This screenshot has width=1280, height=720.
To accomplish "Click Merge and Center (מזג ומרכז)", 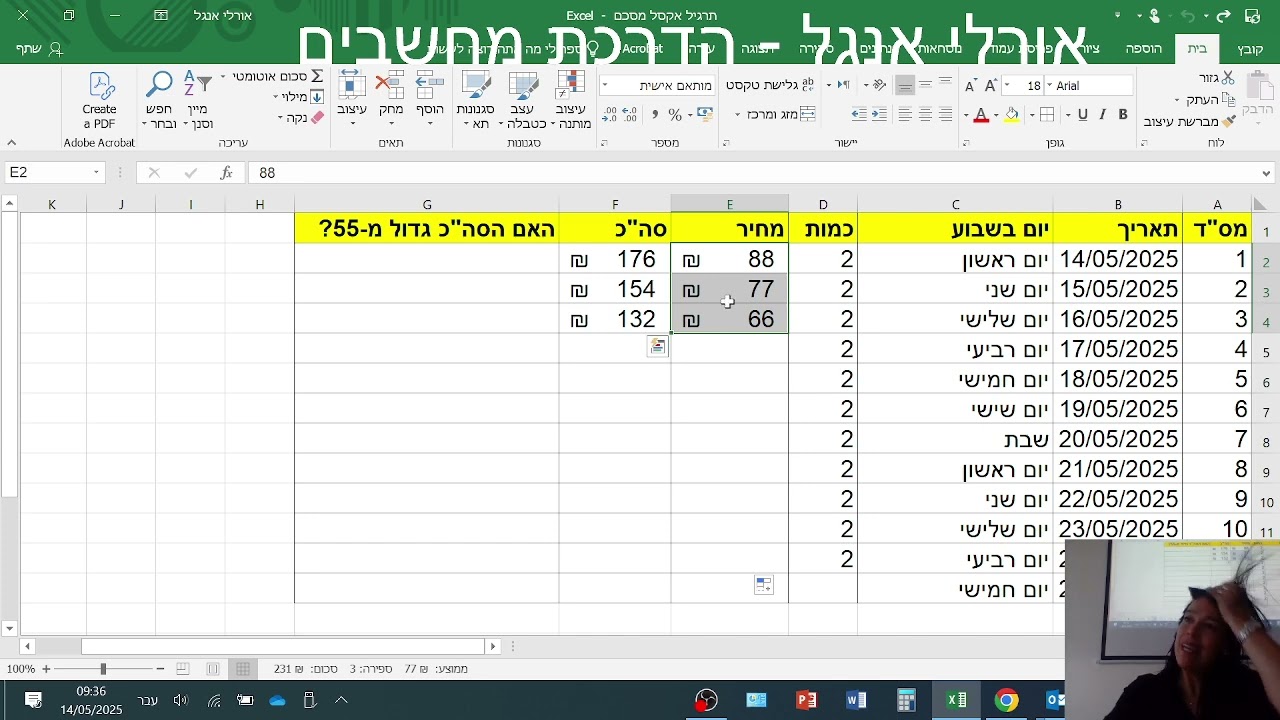I will click(x=781, y=114).
